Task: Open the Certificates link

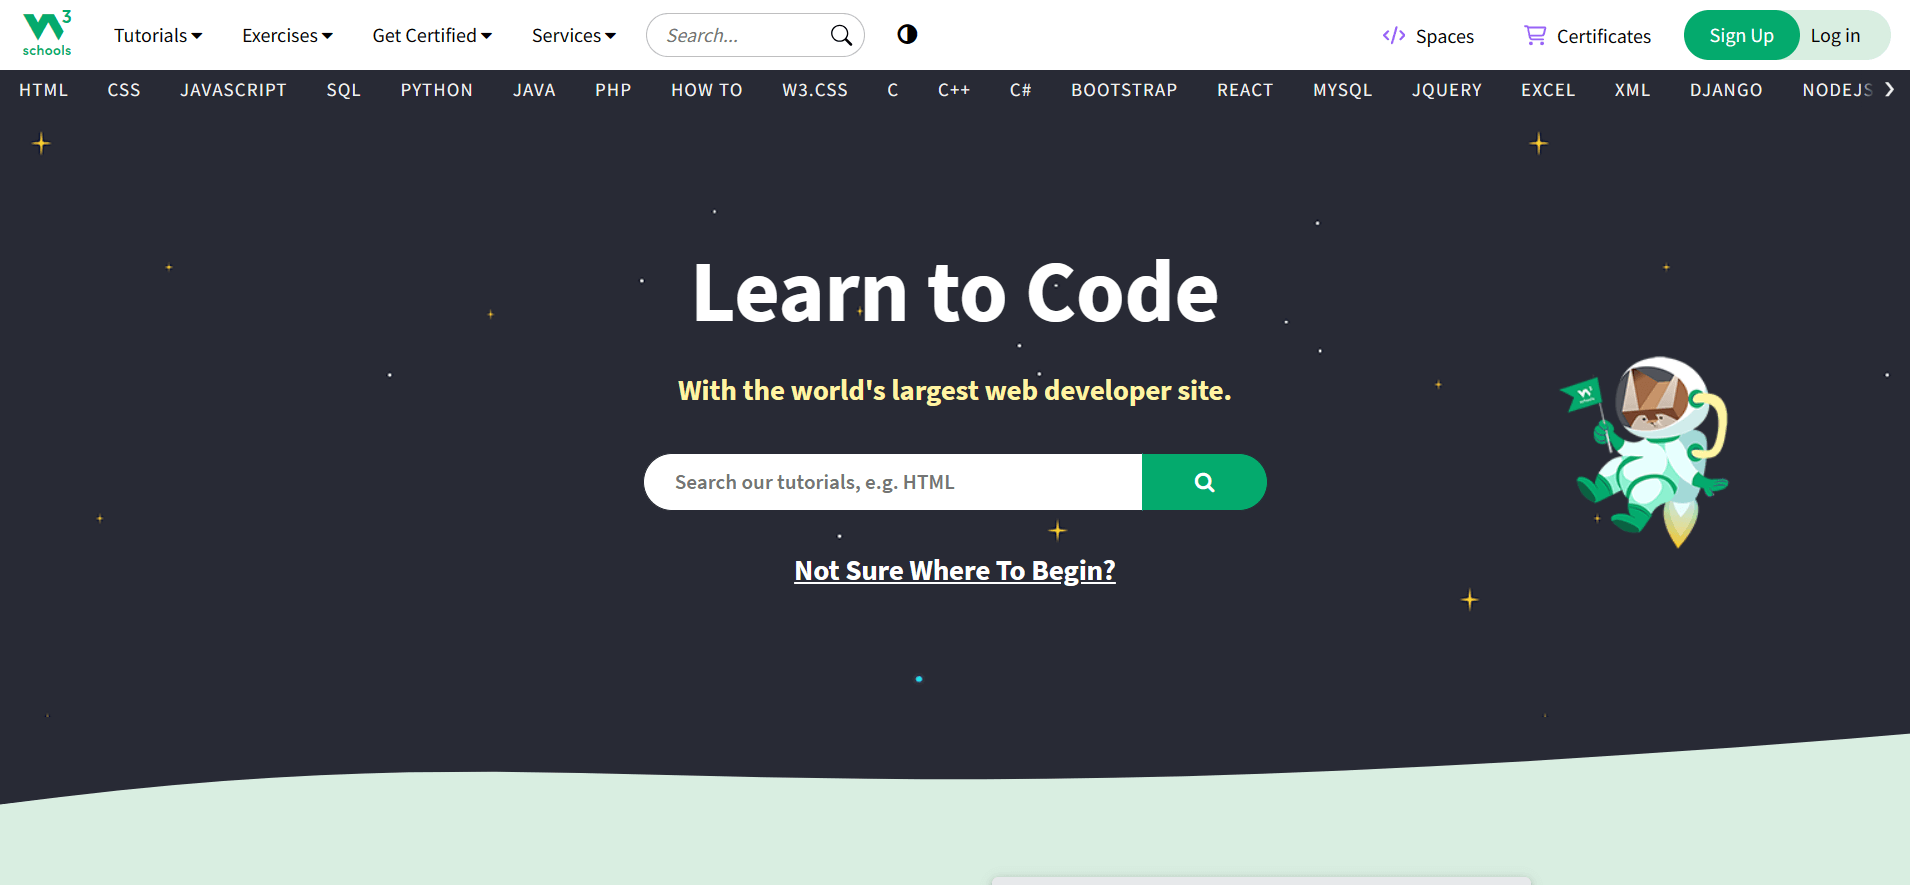Action: [x=1587, y=36]
